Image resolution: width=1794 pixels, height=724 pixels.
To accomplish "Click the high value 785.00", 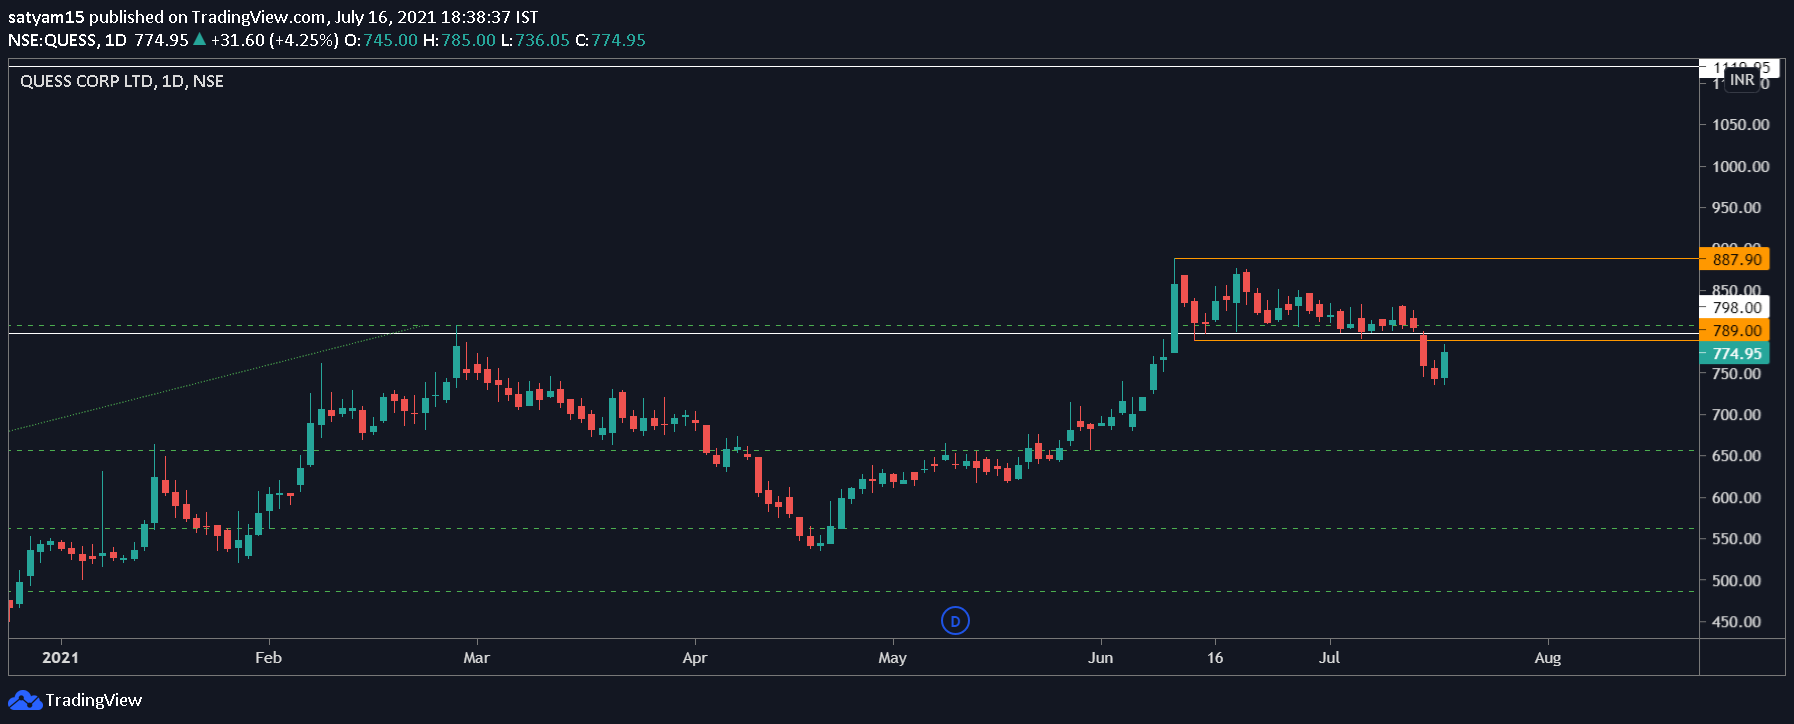I will [468, 40].
